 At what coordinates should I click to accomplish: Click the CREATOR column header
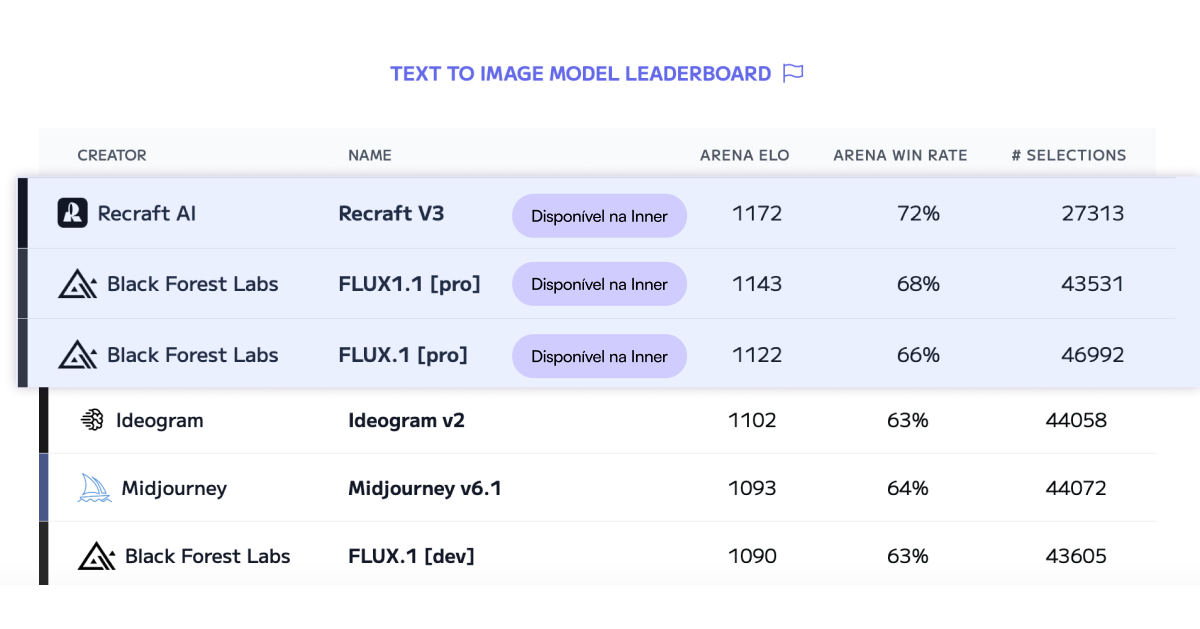[x=112, y=155]
